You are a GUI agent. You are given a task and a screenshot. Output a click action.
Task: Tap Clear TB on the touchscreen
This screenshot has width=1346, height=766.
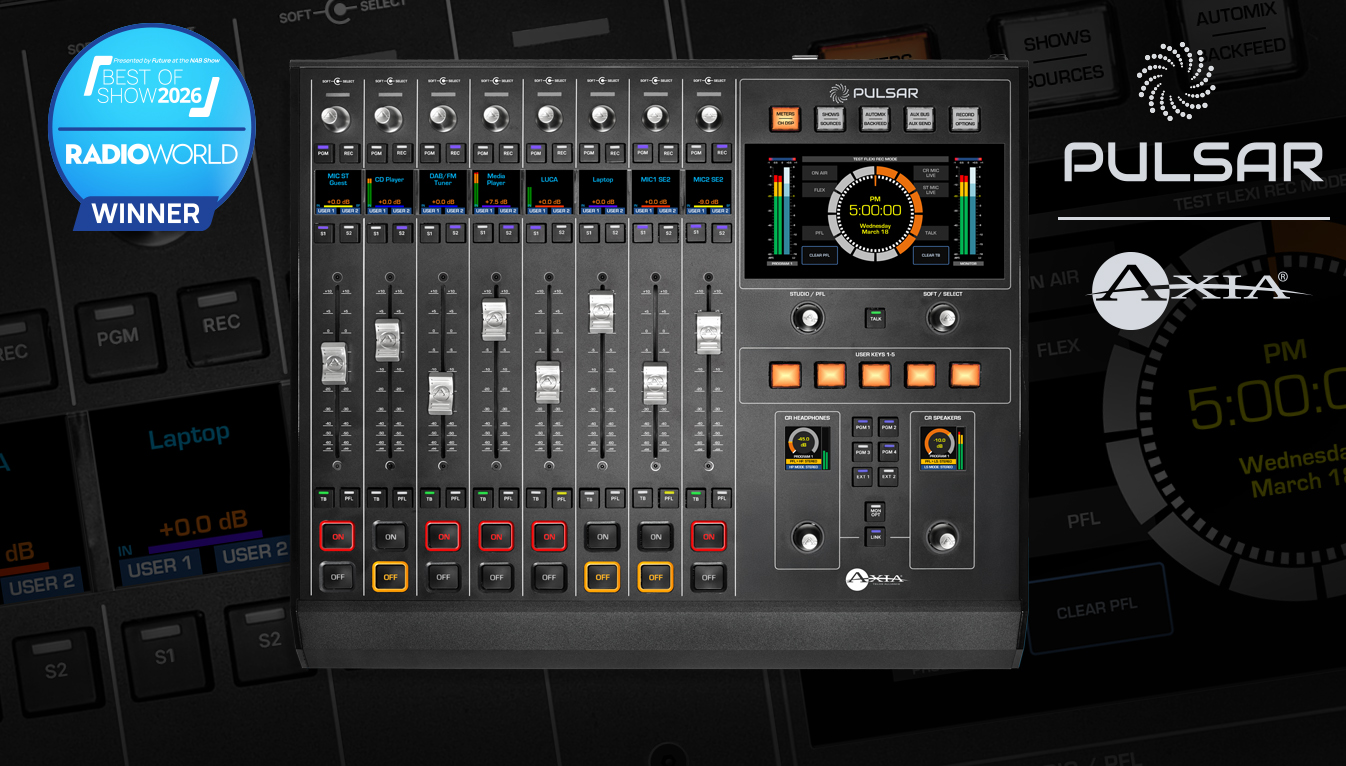pyautogui.click(x=930, y=255)
